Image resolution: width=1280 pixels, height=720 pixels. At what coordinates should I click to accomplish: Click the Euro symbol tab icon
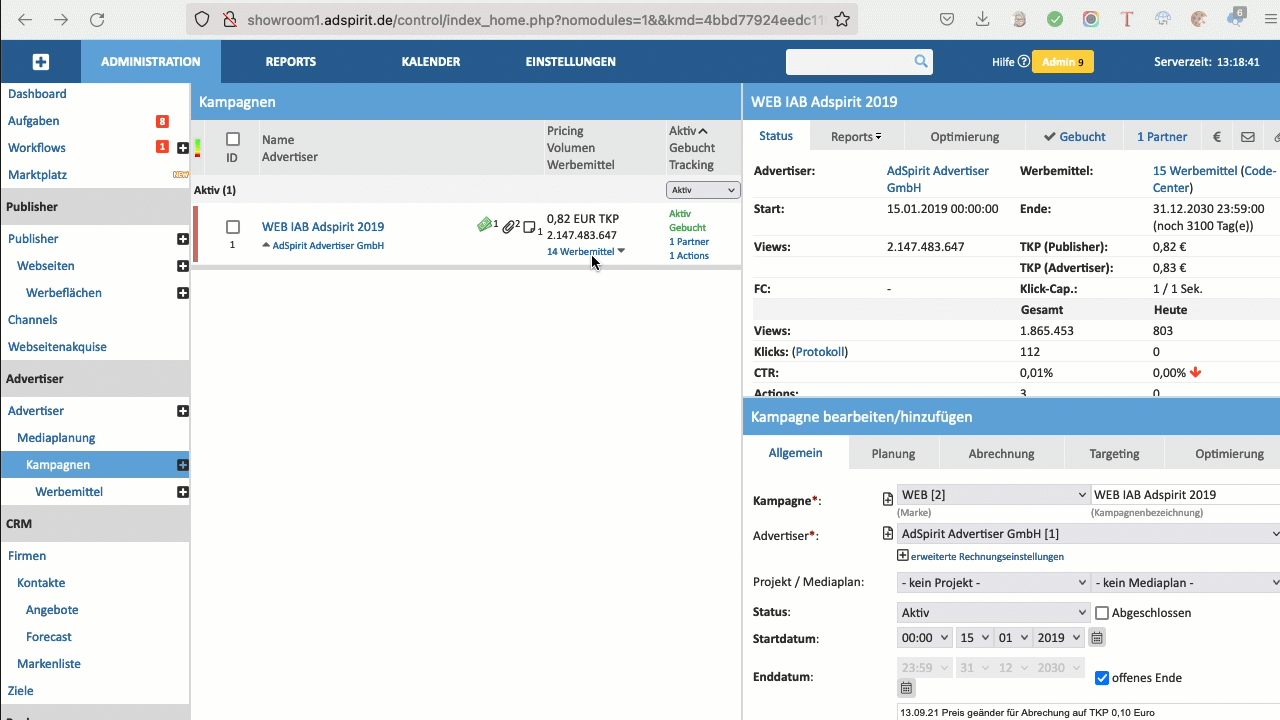click(x=1217, y=137)
